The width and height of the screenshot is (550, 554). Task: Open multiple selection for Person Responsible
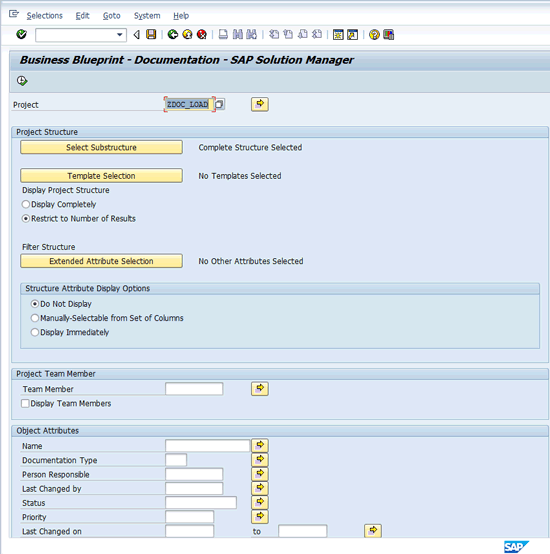tap(260, 474)
